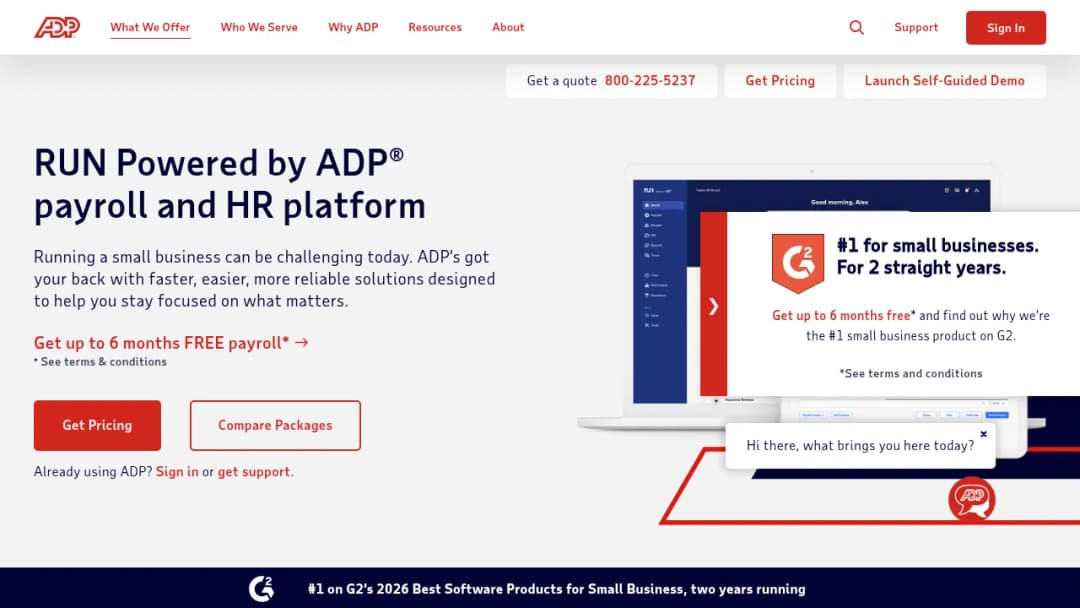Viewport: 1080px width, 608px height.
Task: Open the Resources menu
Action: point(435,28)
